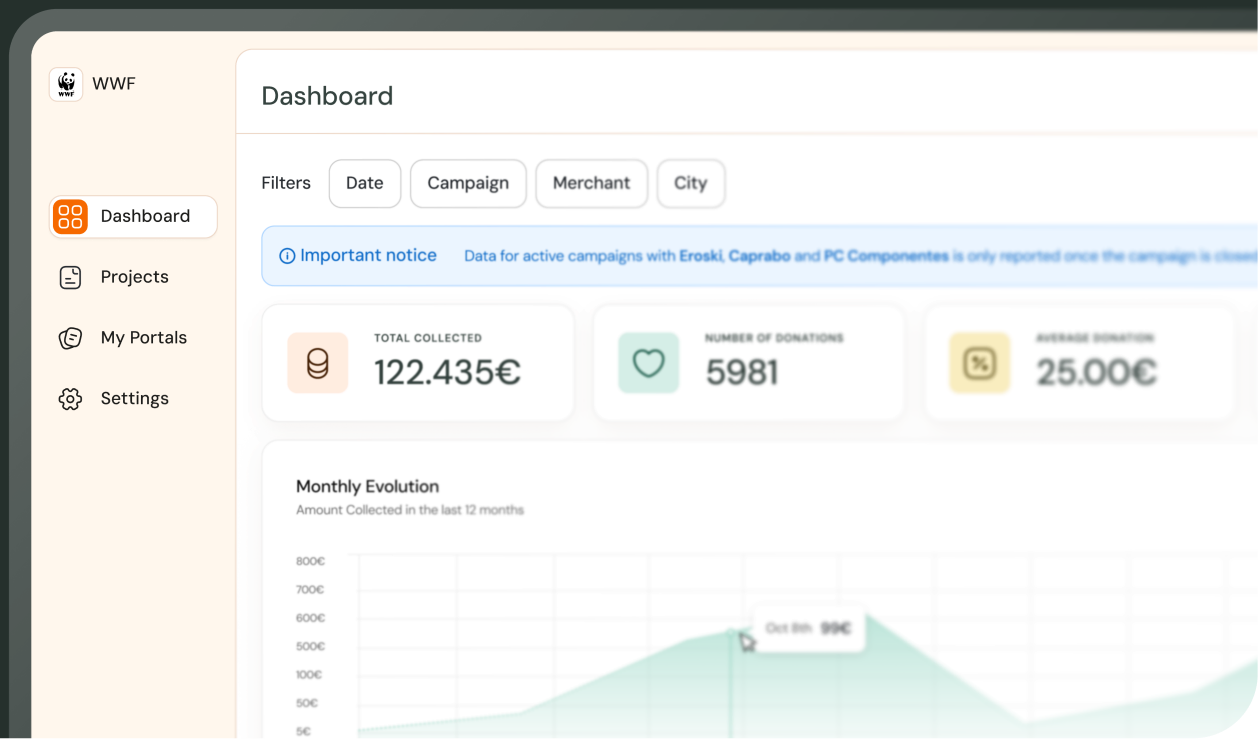Click the My Portals icon
The height and width of the screenshot is (739, 1258).
[70, 338]
